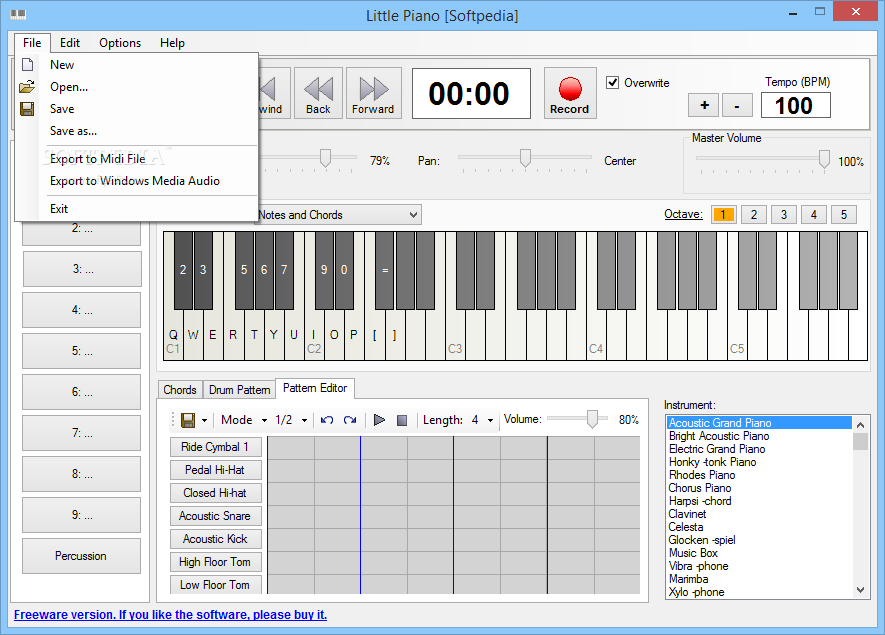The image size is (885, 635).
Task: Choose Export to Windows Media Audio
Action: click(x=135, y=181)
